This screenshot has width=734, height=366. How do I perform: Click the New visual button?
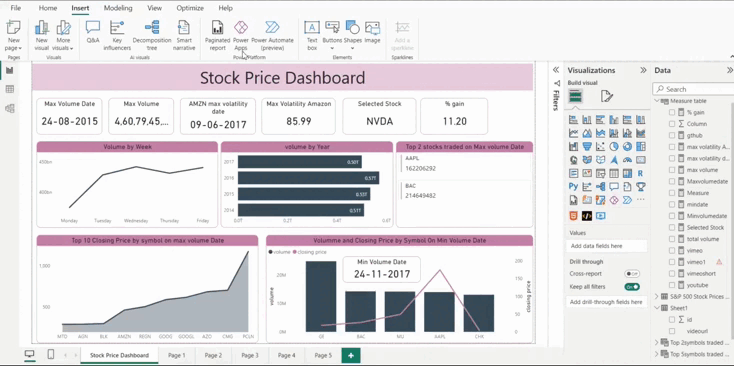tap(42, 35)
